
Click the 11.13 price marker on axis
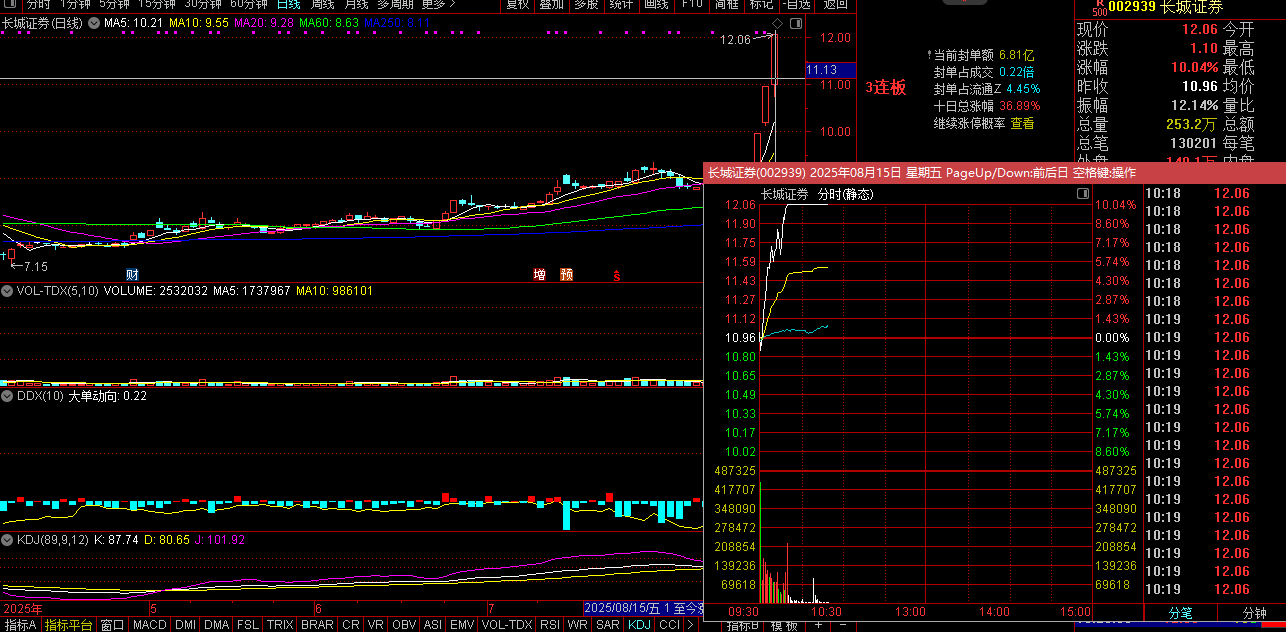click(831, 70)
